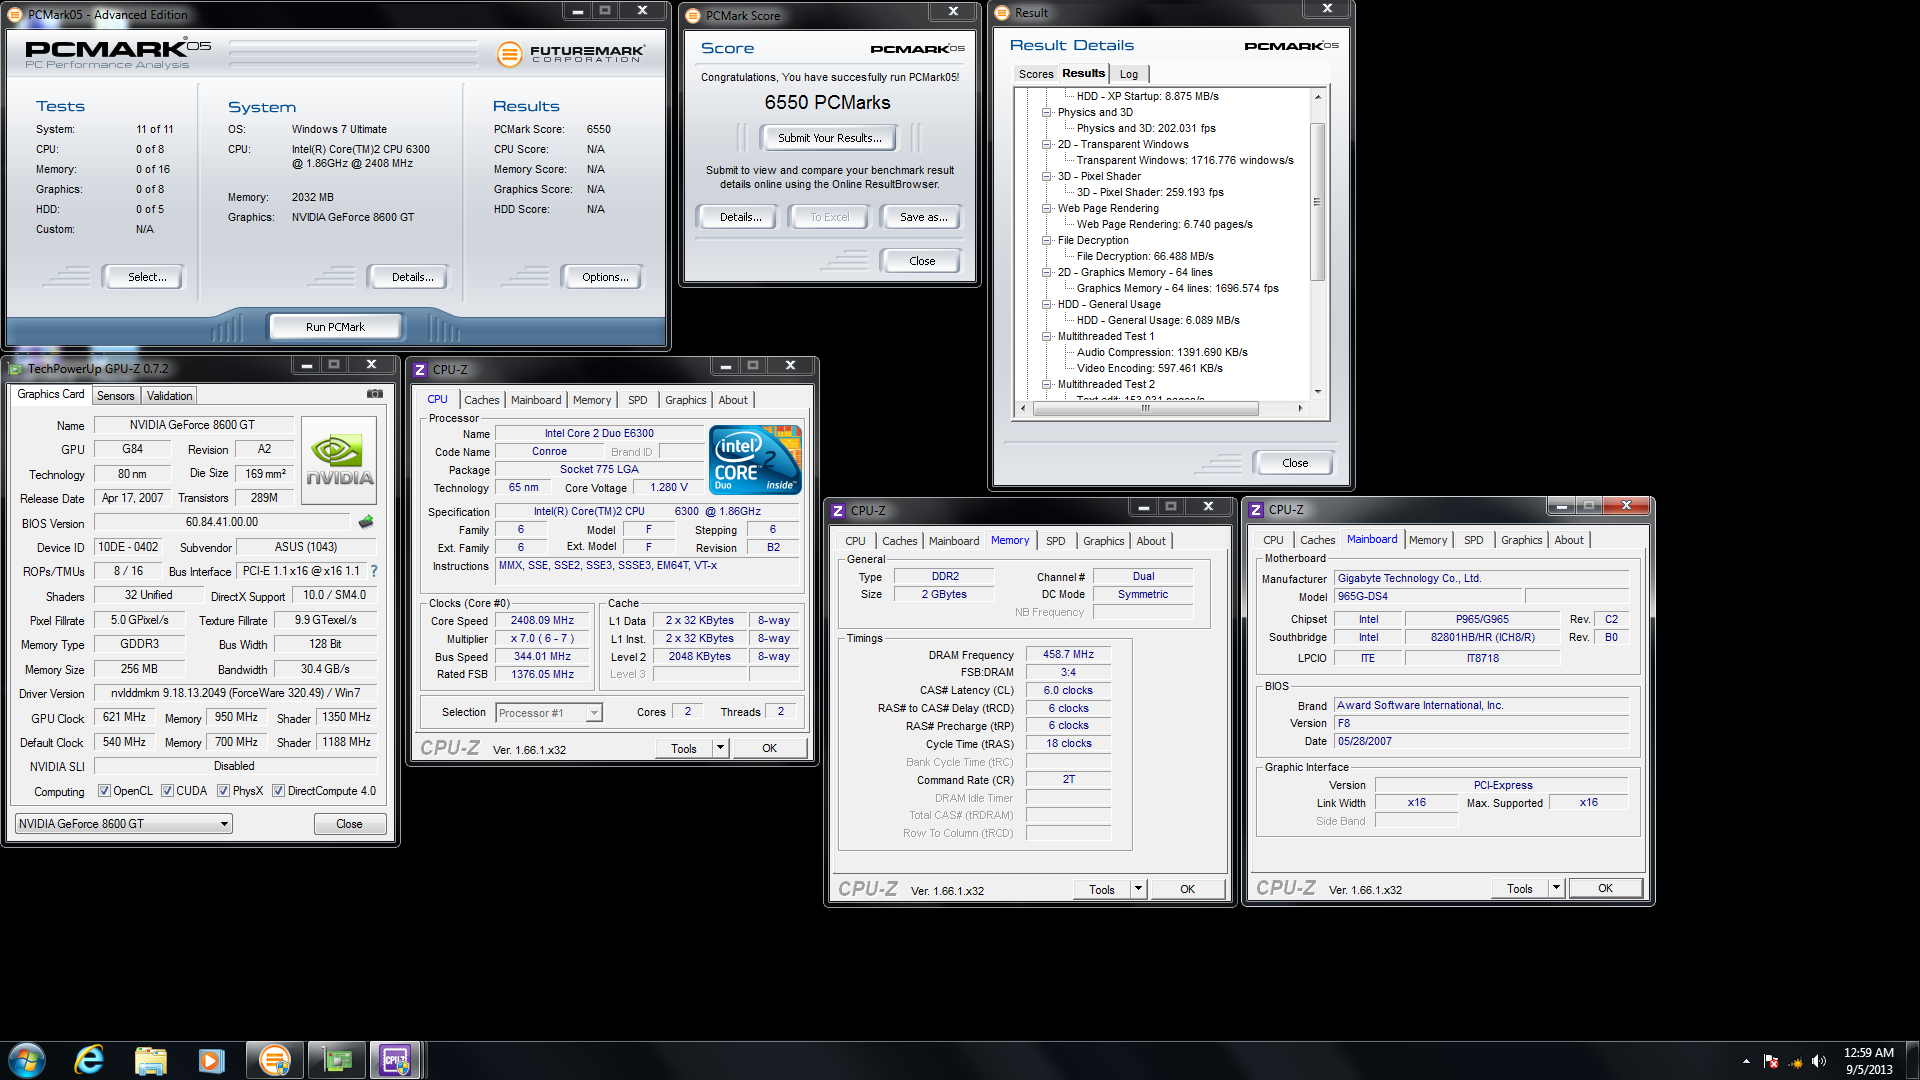This screenshot has height=1080, width=1920.
Task: Open Windows Media Player from the taskbar
Action: pos(211,1060)
